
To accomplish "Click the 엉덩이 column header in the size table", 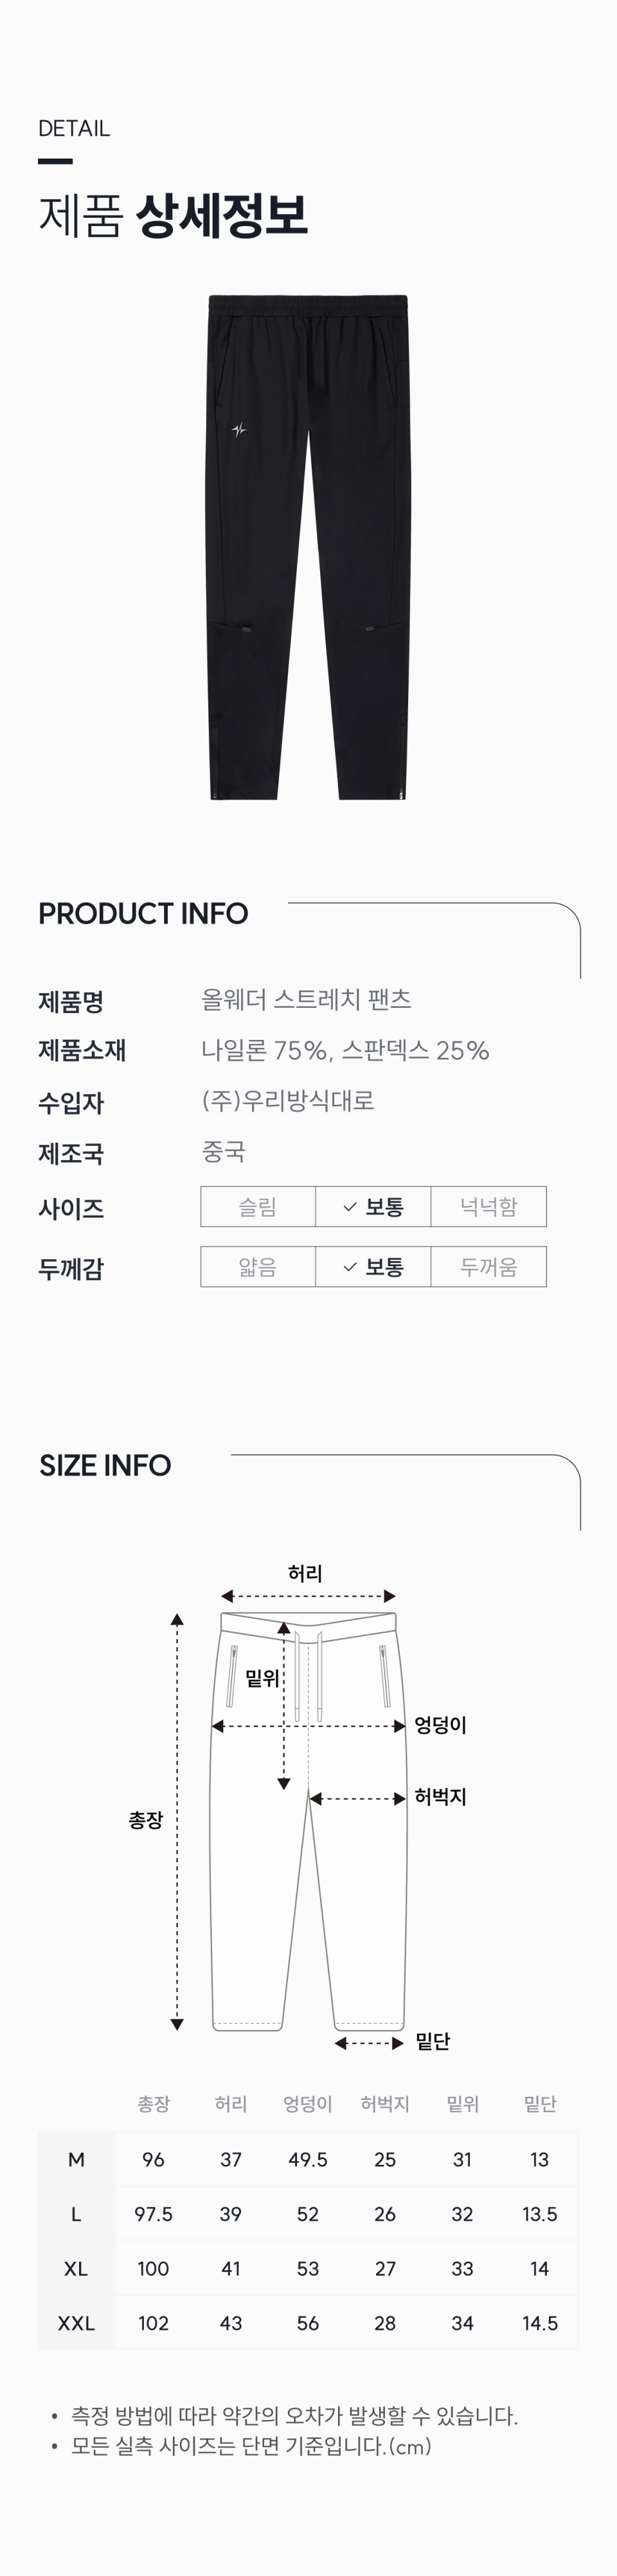I will pos(307,2104).
